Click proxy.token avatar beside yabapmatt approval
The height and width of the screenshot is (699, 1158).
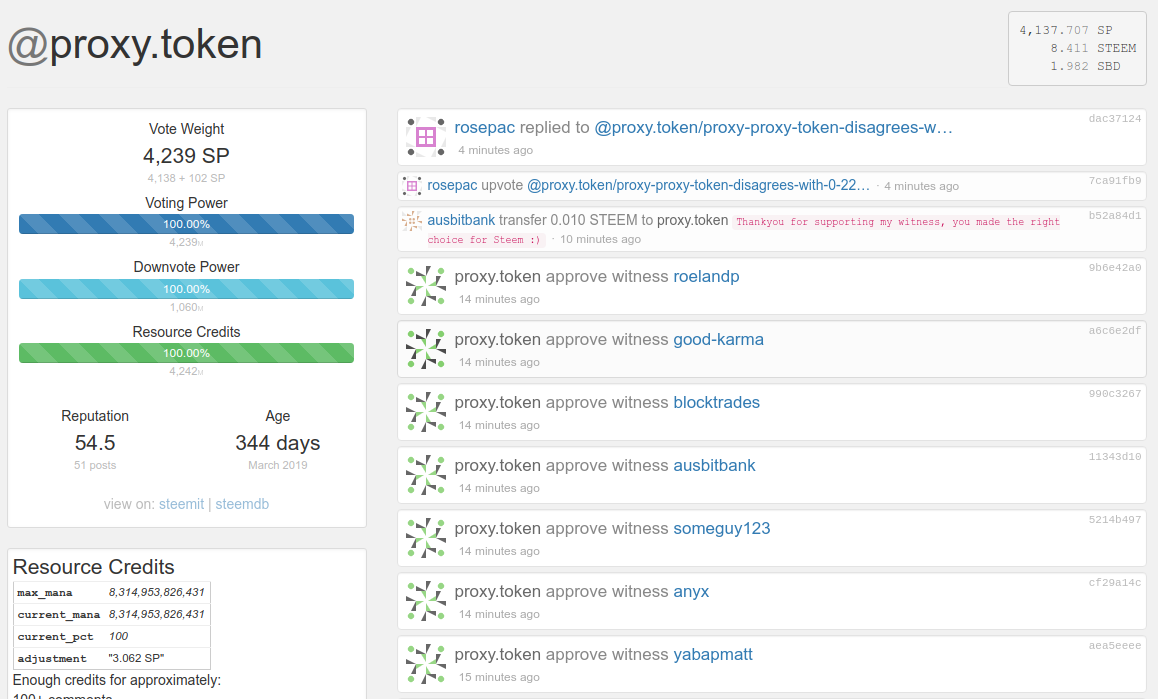[425, 664]
